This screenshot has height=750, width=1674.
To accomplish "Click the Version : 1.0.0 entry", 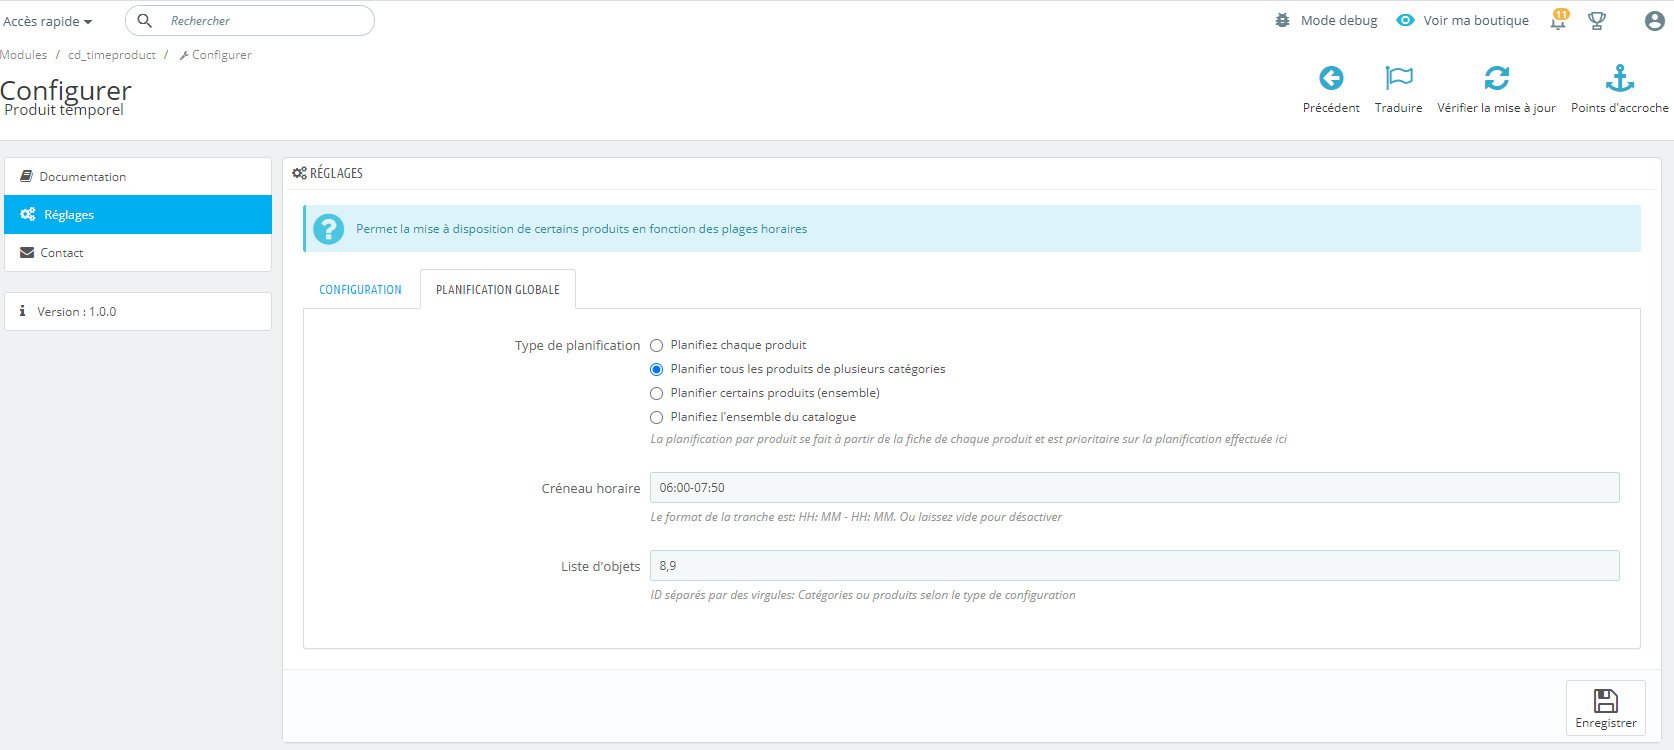I will [138, 312].
